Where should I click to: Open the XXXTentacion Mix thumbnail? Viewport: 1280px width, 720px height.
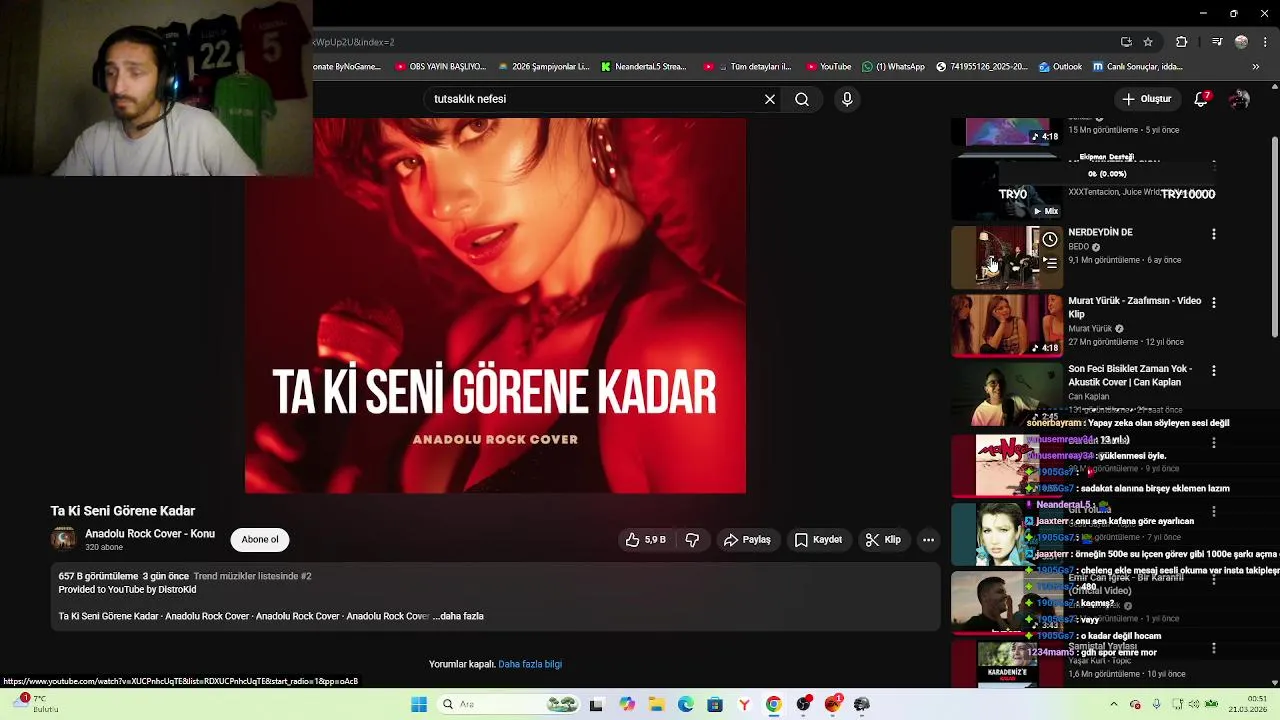tap(1007, 191)
